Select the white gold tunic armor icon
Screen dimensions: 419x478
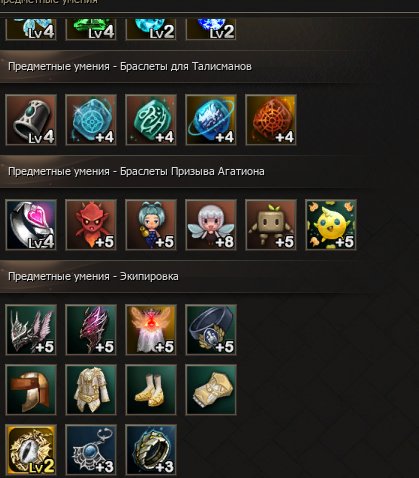tap(91, 390)
